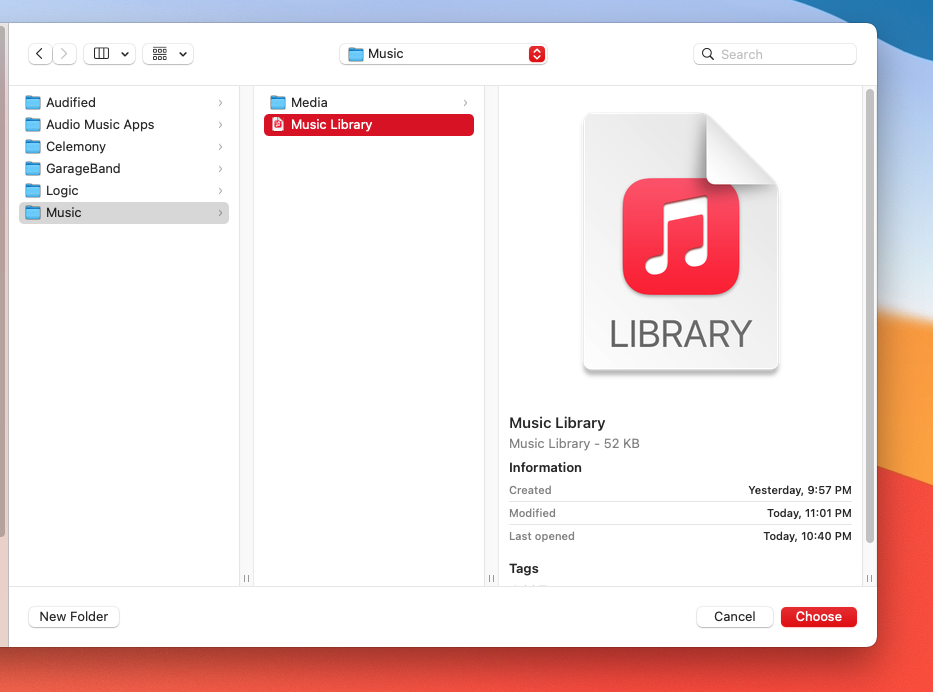Viewport: 933px width, 692px height.
Task: Click the New Folder button
Action: click(74, 617)
